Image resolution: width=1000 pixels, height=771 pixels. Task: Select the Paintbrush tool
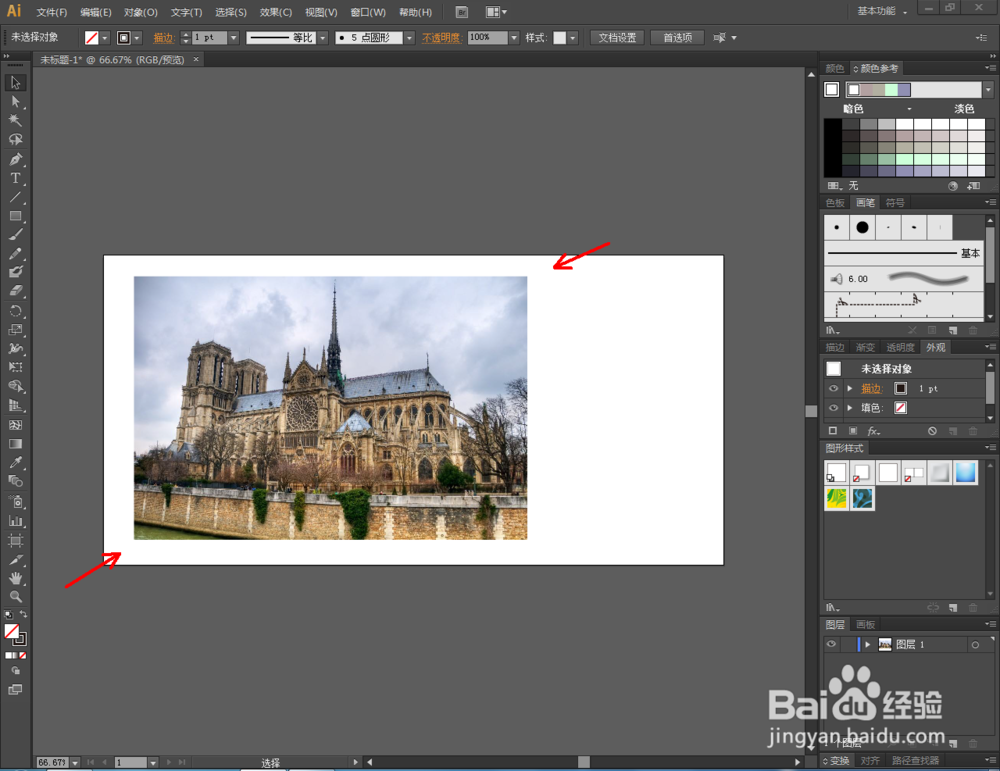(15, 235)
